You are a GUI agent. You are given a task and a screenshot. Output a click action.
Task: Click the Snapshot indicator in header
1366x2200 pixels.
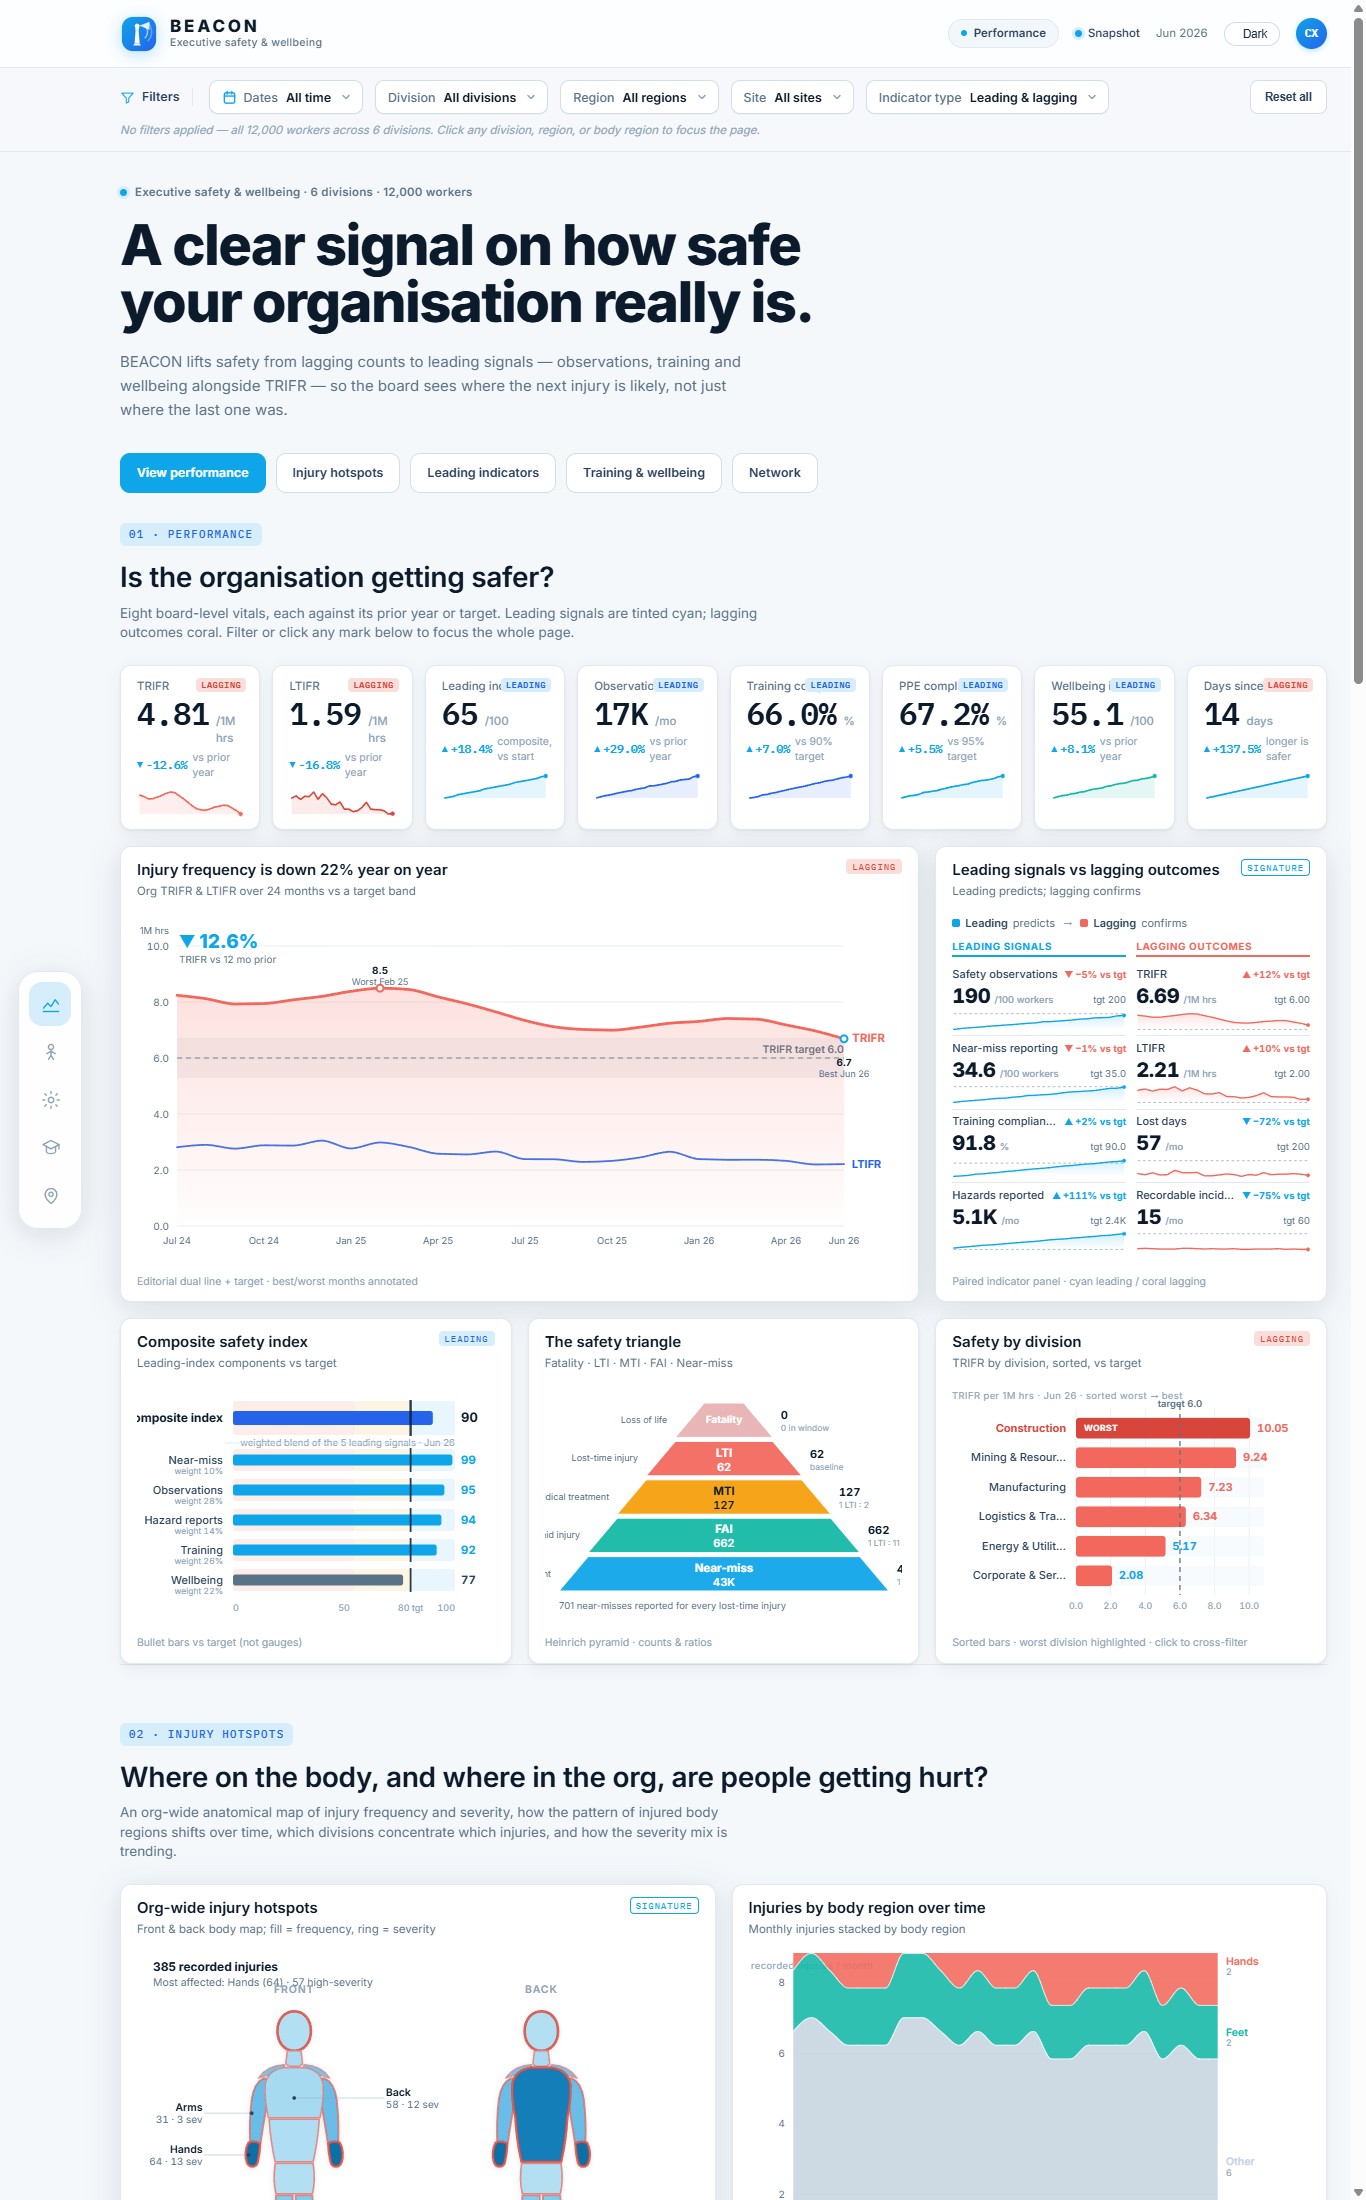(x=1106, y=33)
